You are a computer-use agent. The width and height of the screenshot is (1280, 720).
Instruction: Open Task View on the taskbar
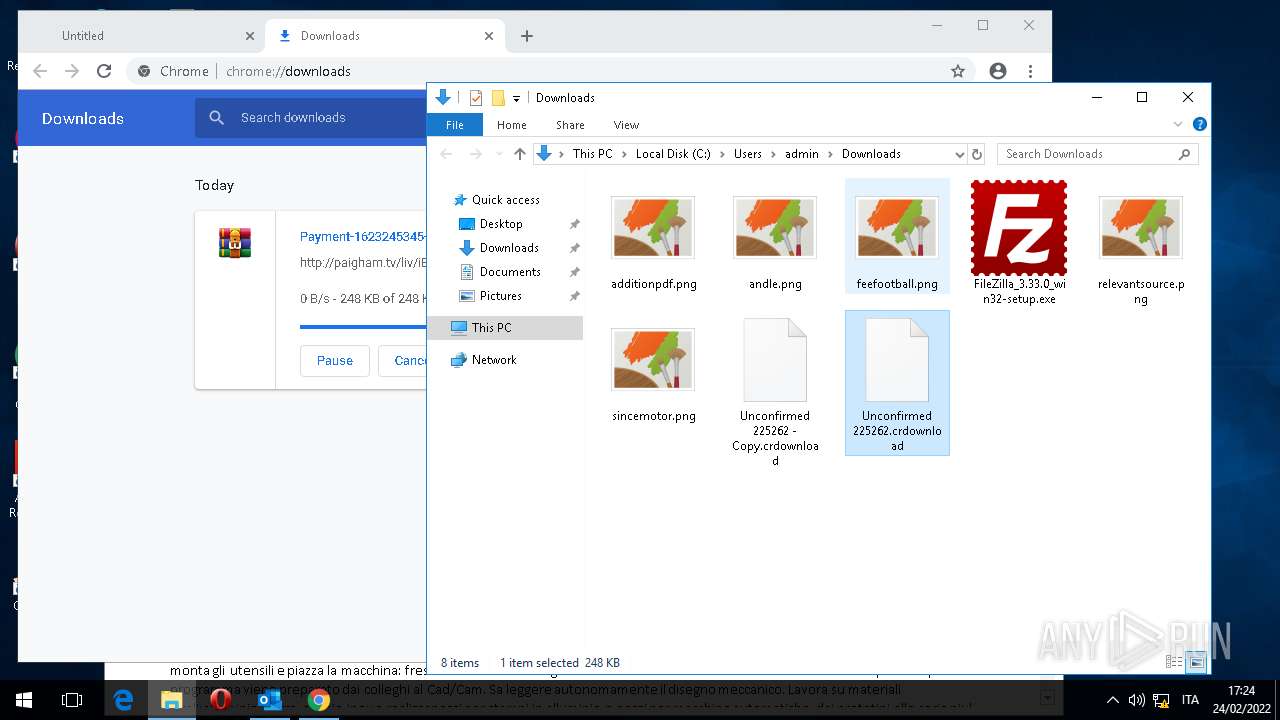coord(72,700)
